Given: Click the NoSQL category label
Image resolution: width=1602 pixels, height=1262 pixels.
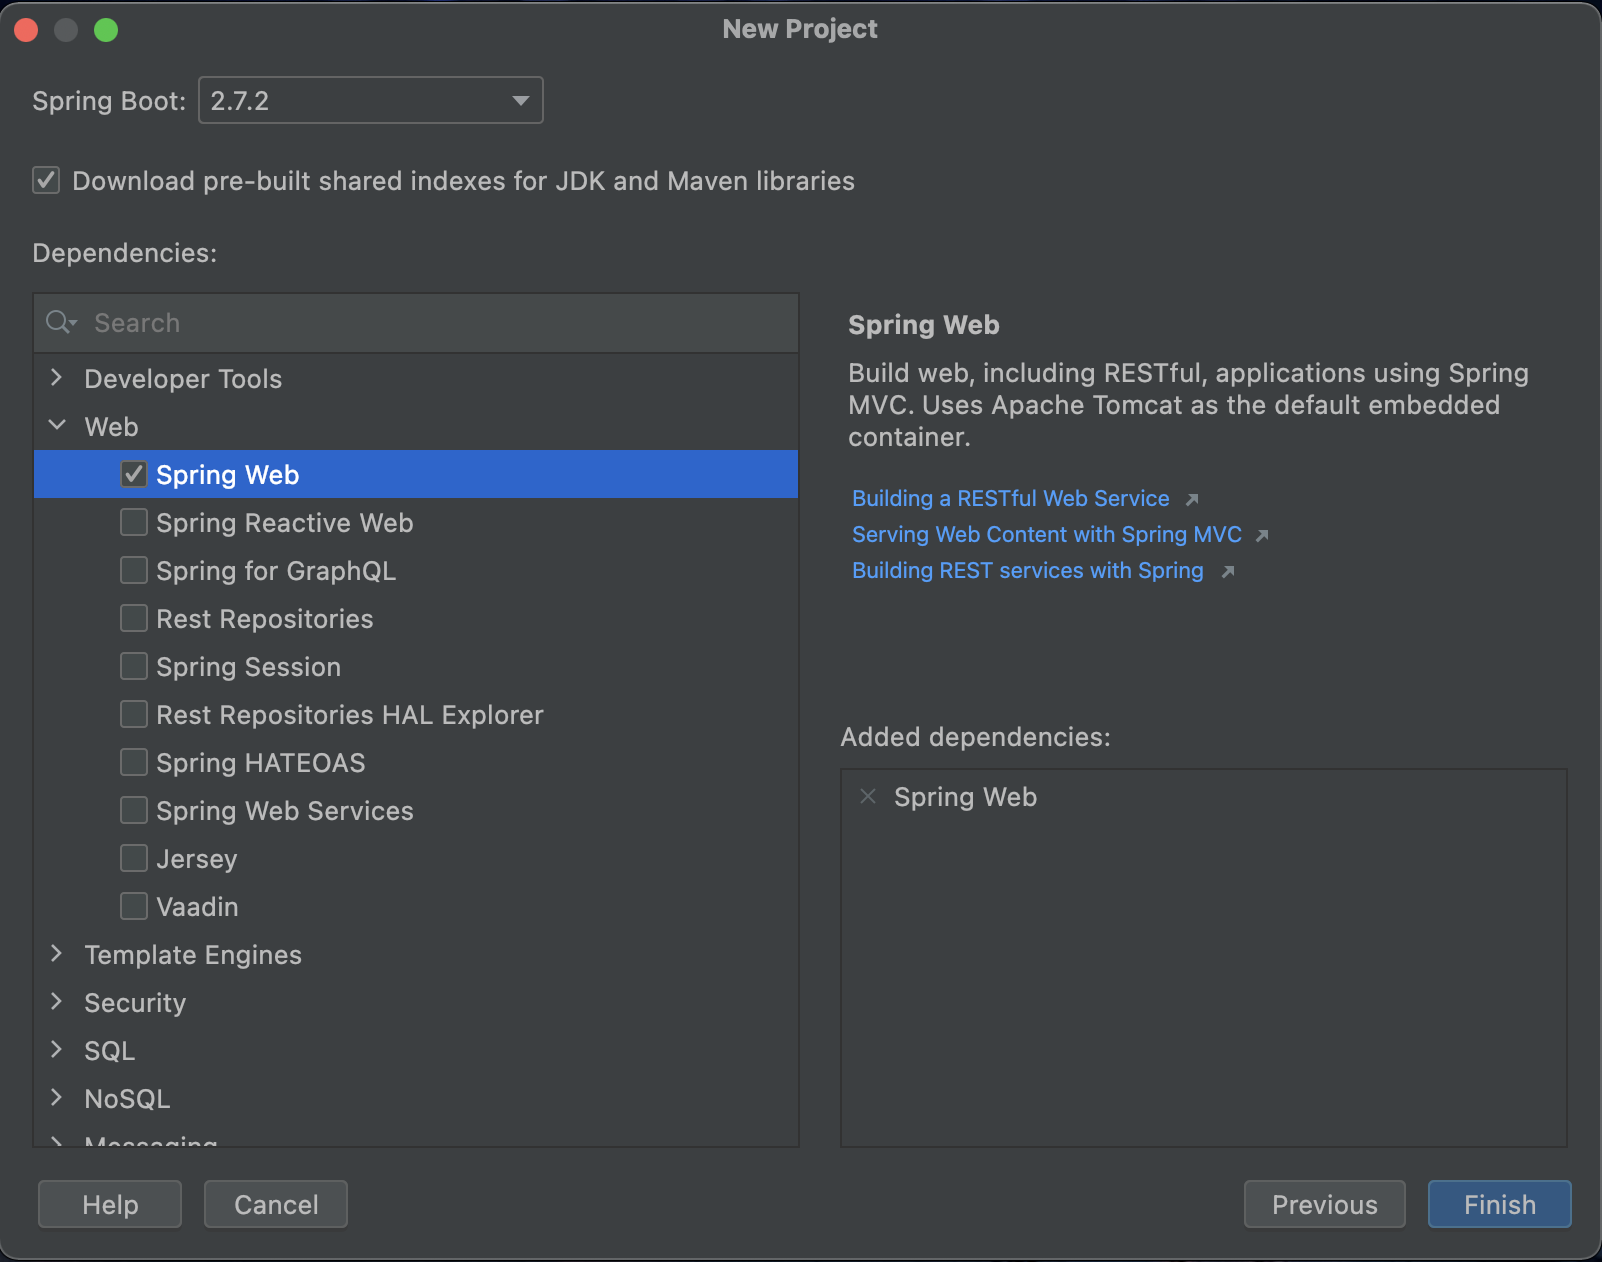Looking at the screenshot, I should 127,1098.
